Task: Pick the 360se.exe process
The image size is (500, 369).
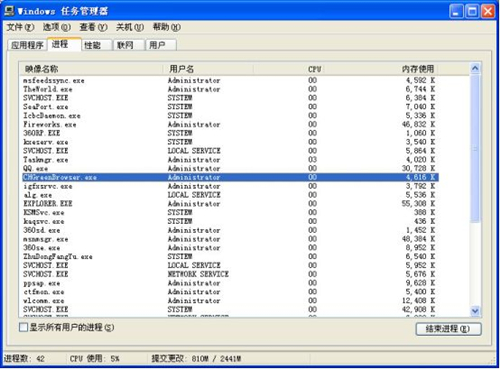Action: pyautogui.click(x=230, y=248)
